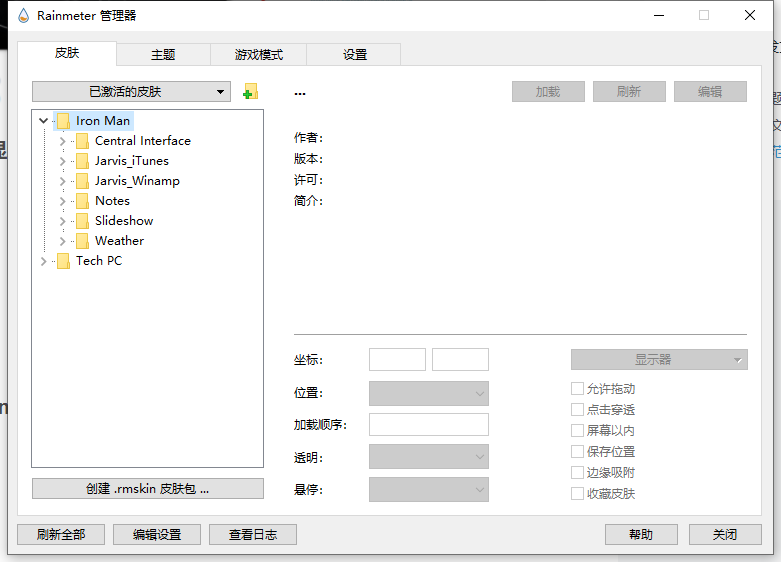781x562 pixels.
Task: Open the 悬停 combo box
Action: pyautogui.click(x=429, y=490)
